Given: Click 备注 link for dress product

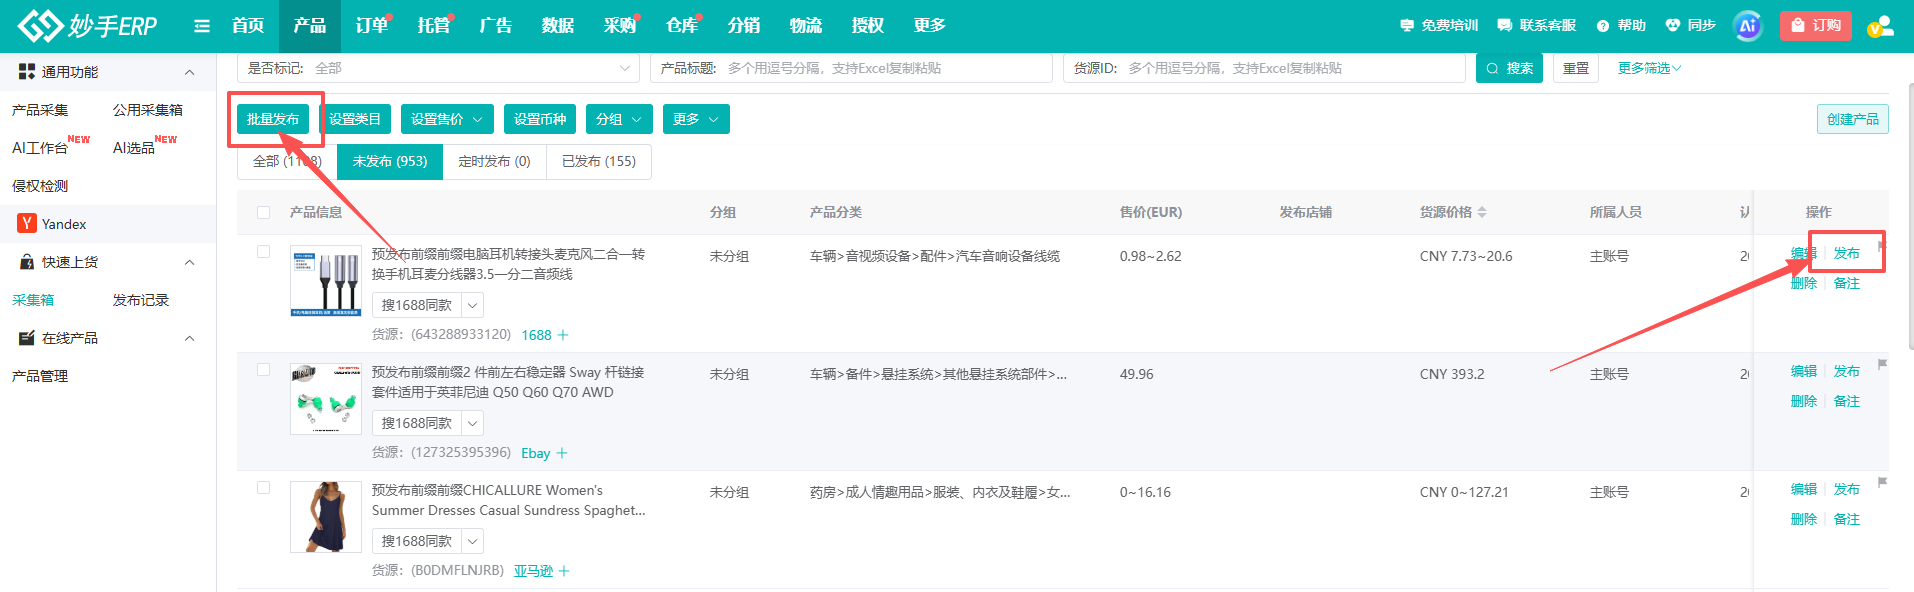Looking at the screenshot, I should (1846, 519).
